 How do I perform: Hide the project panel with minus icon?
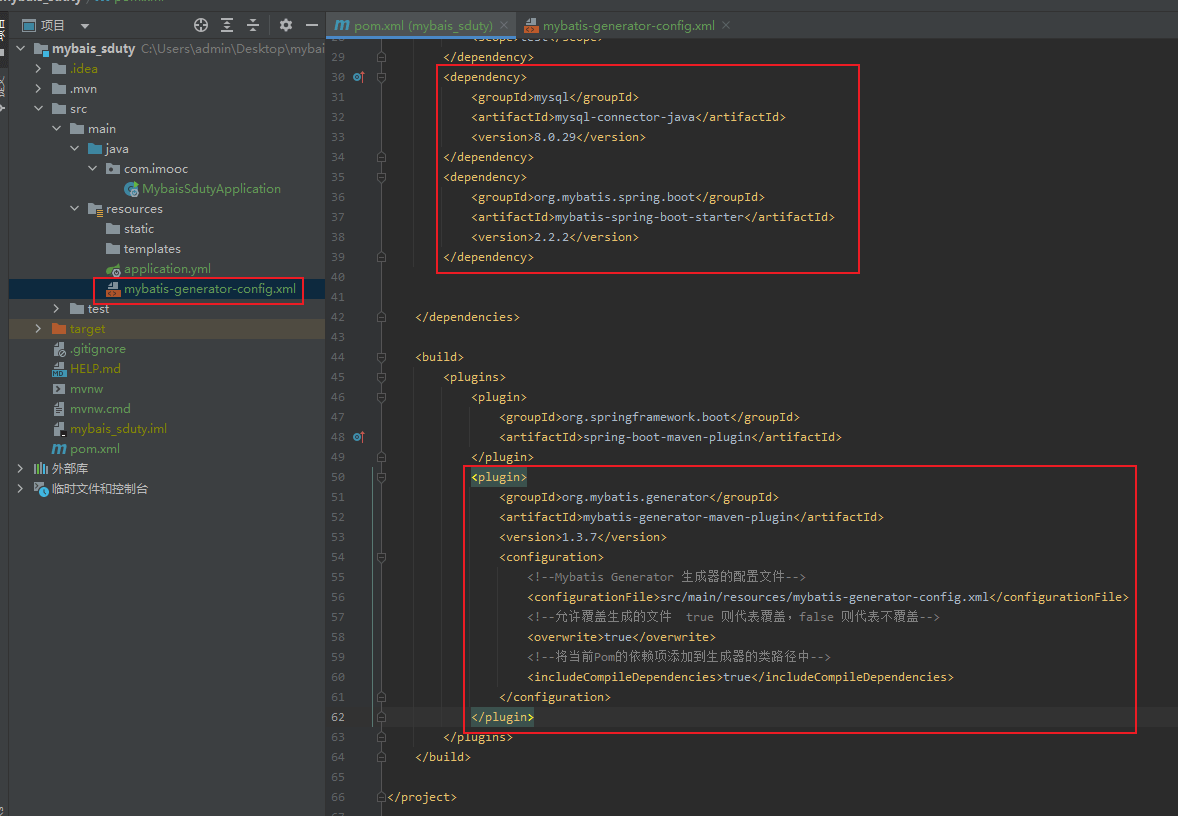(x=312, y=26)
